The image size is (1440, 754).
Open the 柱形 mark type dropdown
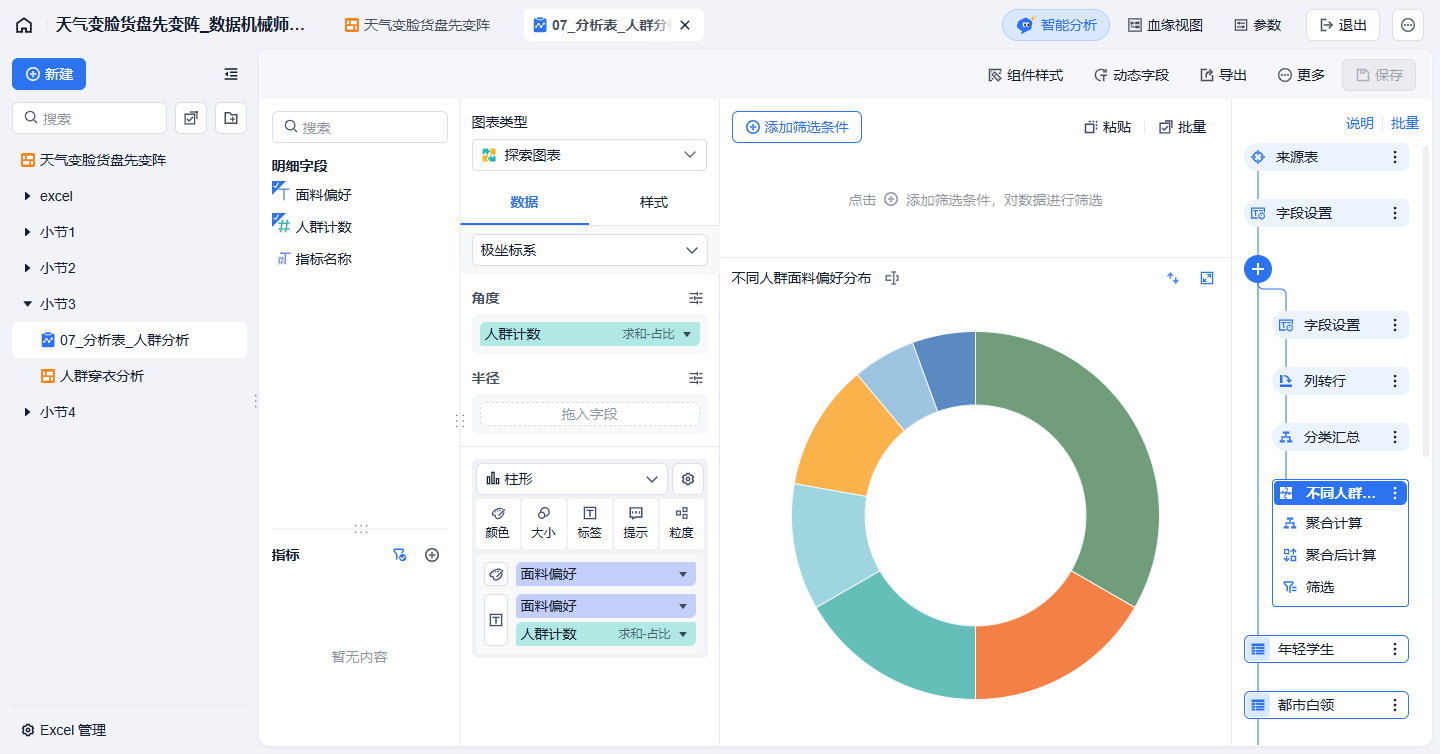coord(572,479)
